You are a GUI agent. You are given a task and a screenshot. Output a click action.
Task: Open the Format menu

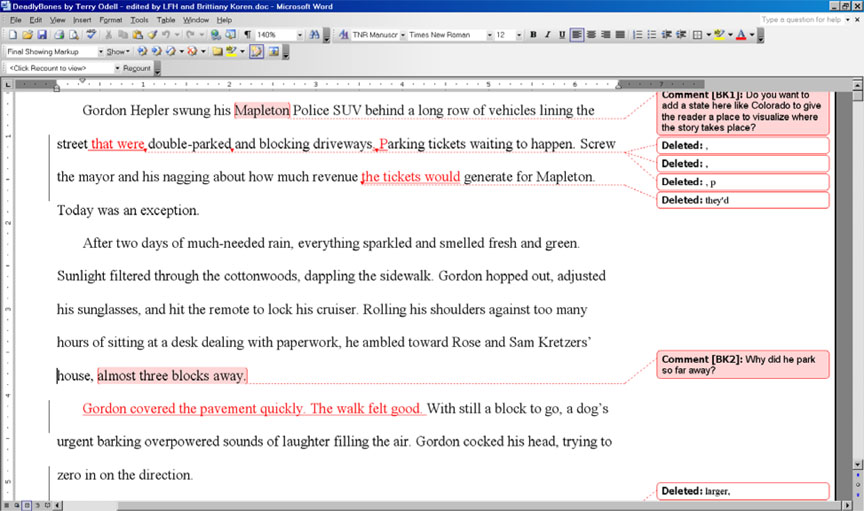point(111,20)
